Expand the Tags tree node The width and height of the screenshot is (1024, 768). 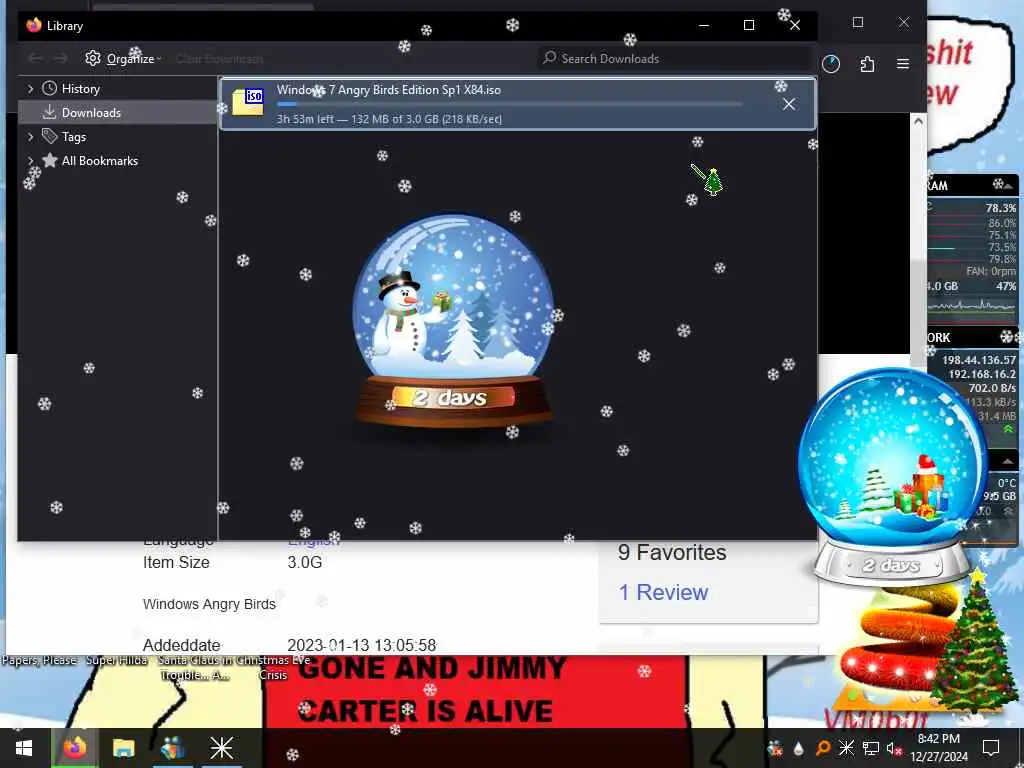(30, 136)
